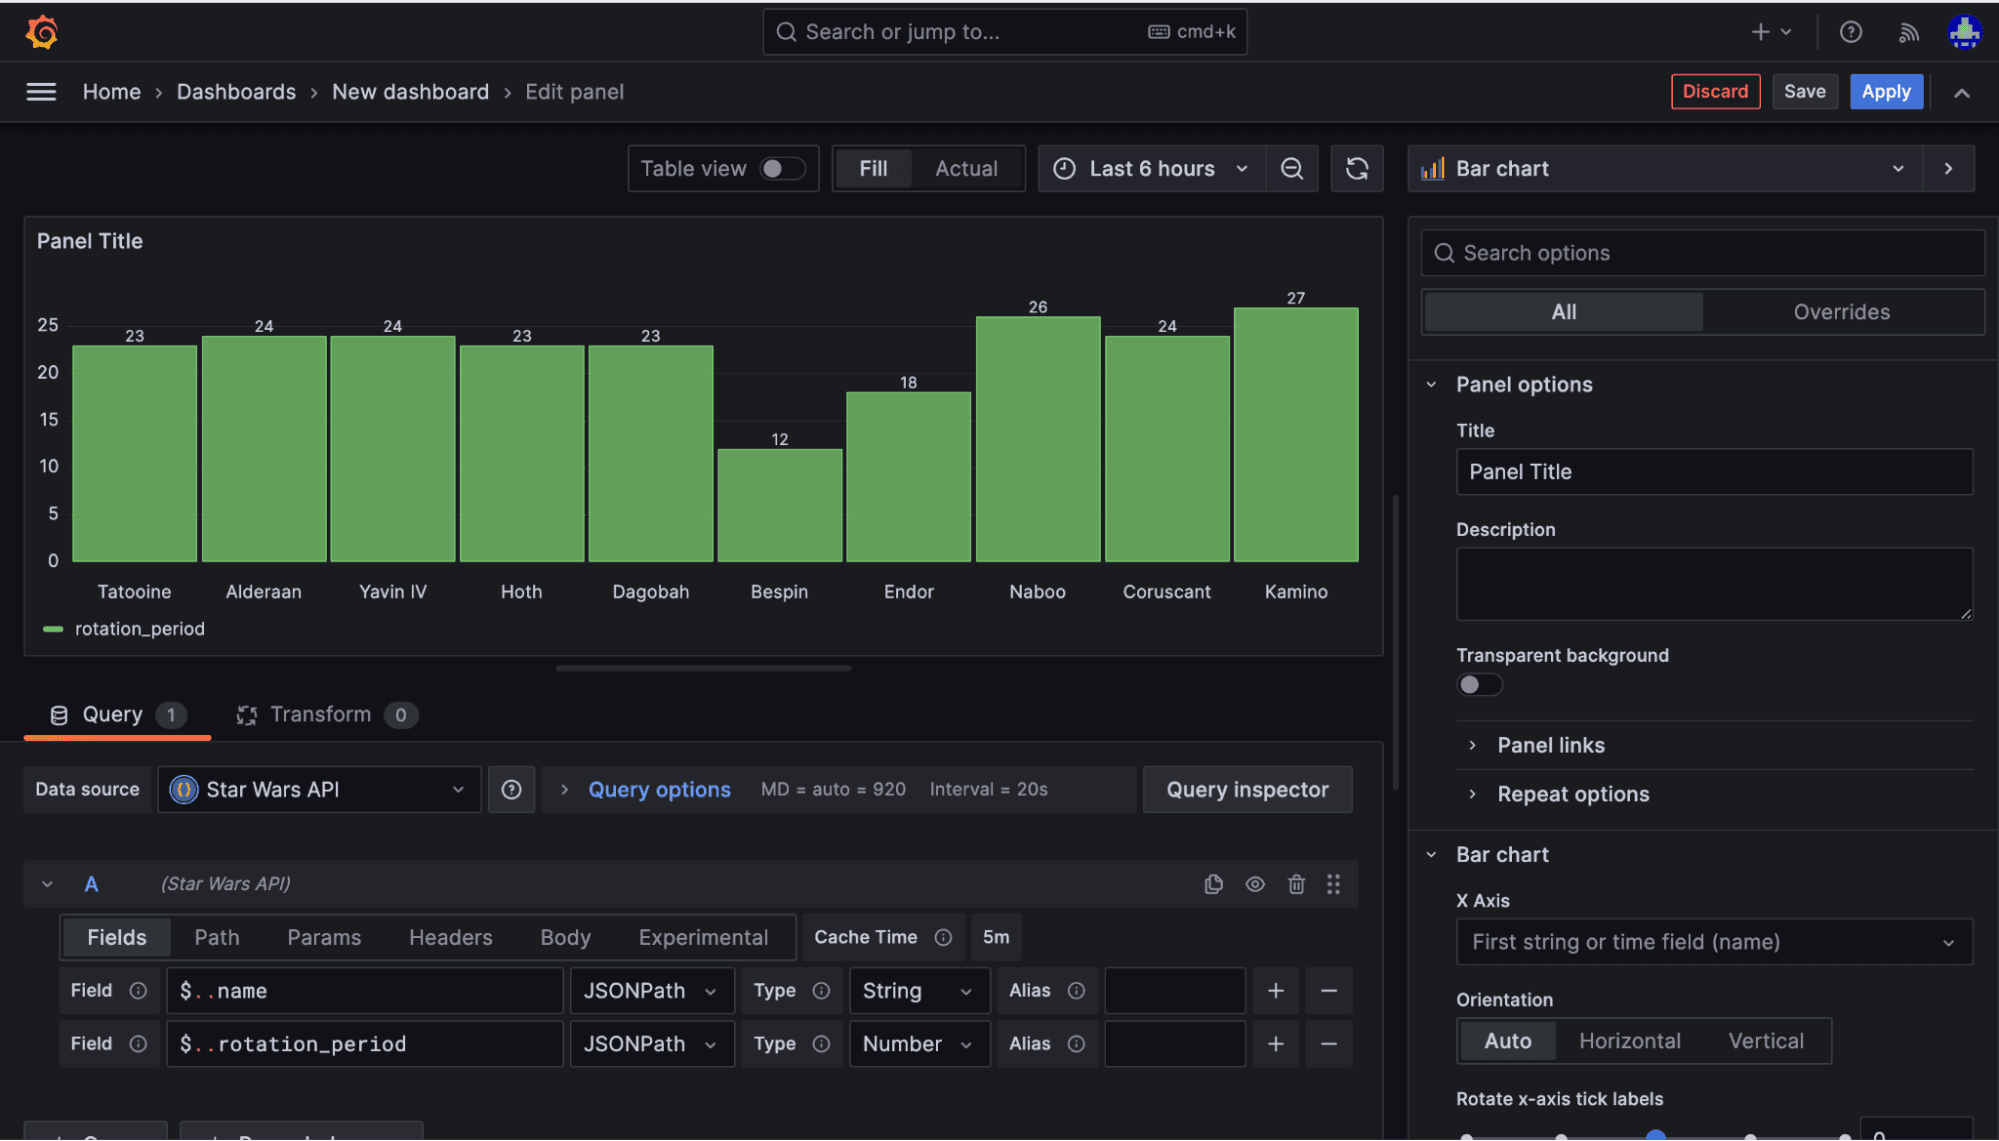This screenshot has height=1141, width=1999.
Task: Open the X Axis field dropdown
Action: coord(1713,941)
